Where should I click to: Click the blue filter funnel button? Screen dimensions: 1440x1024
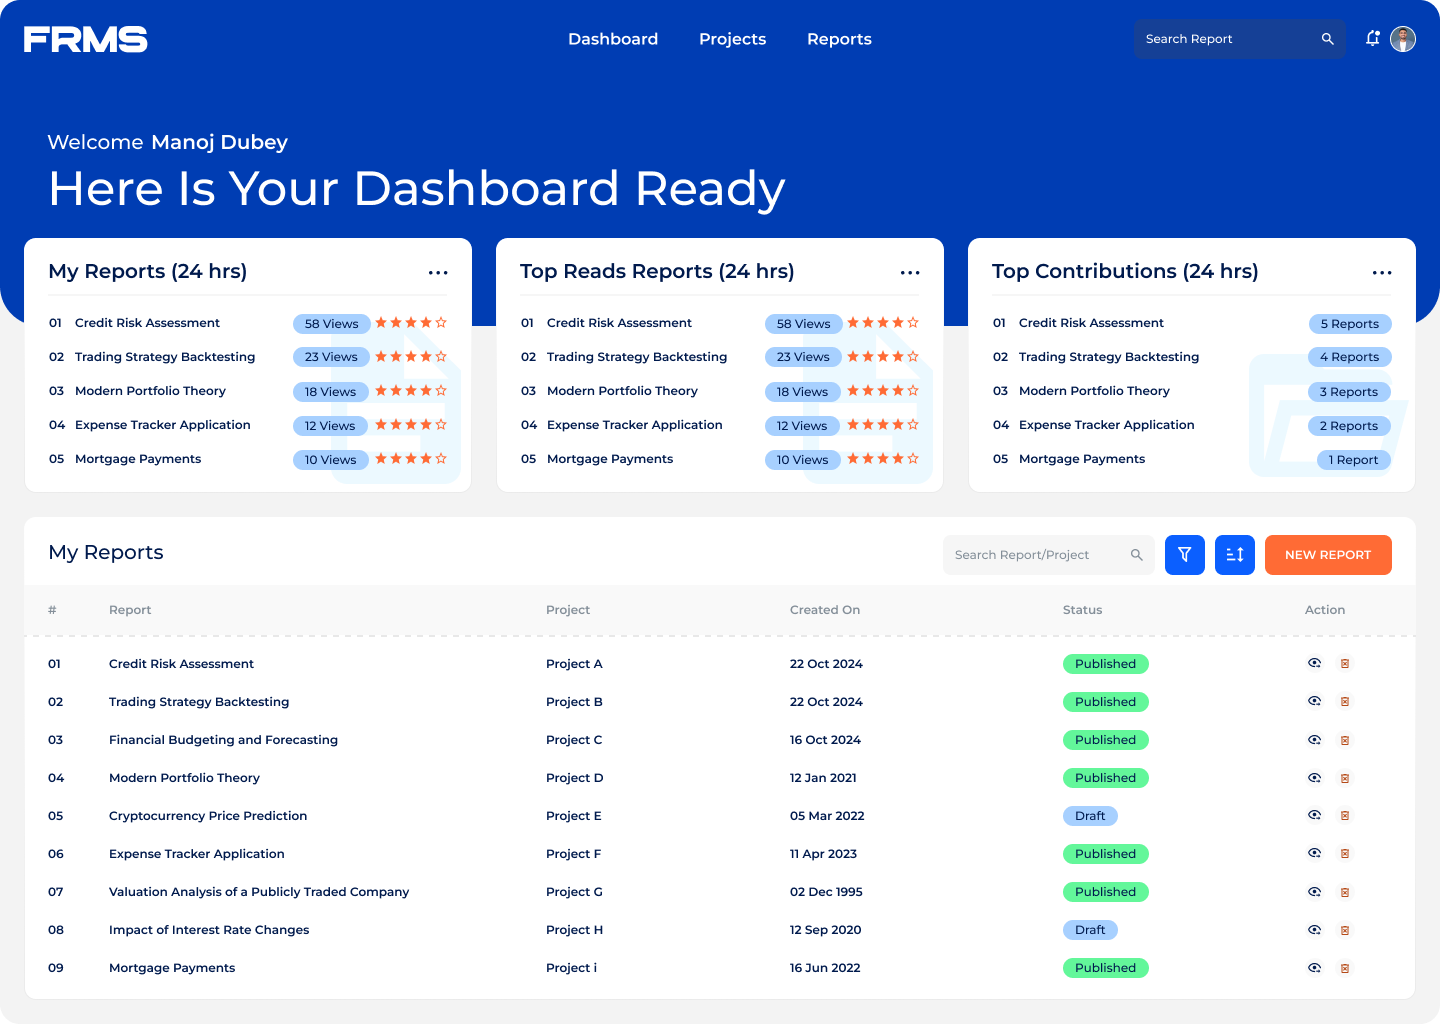click(1184, 555)
